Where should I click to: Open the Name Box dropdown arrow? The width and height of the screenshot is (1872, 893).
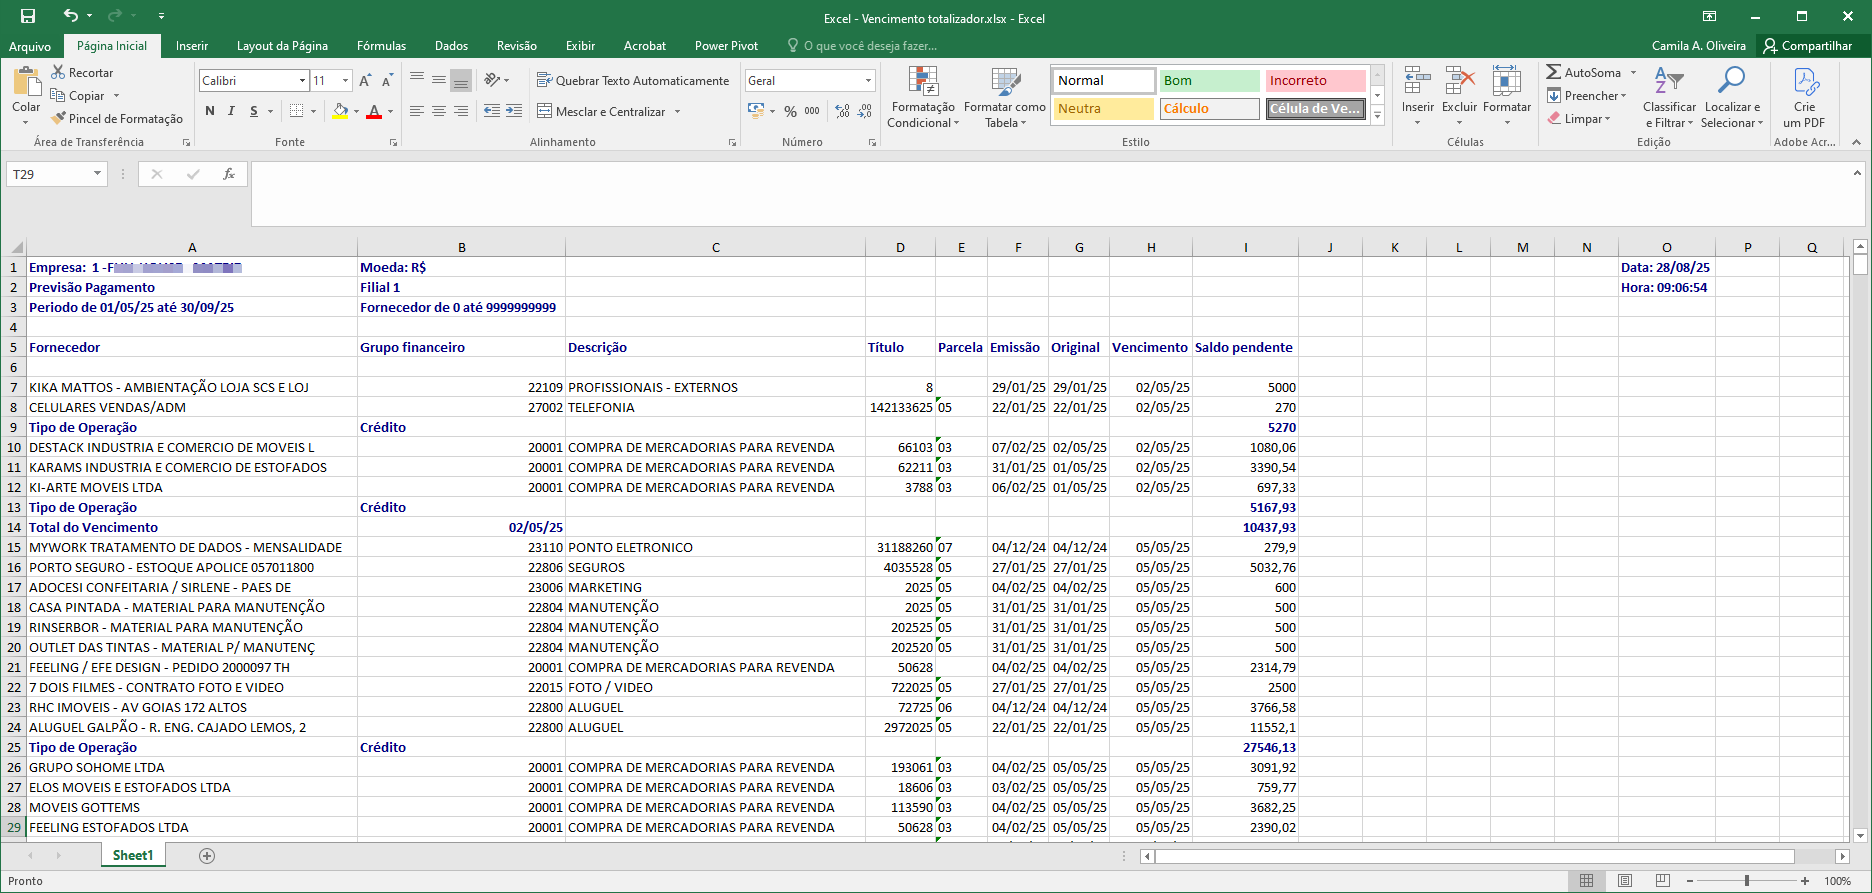pos(97,174)
